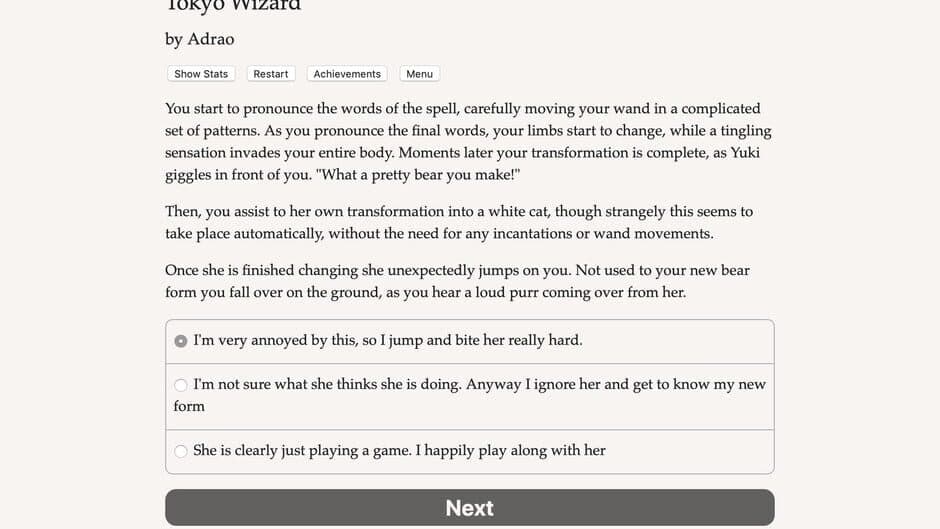Select the 'She is clearly just playing a game' option text
The height and width of the screenshot is (529, 940).
[399, 450]
